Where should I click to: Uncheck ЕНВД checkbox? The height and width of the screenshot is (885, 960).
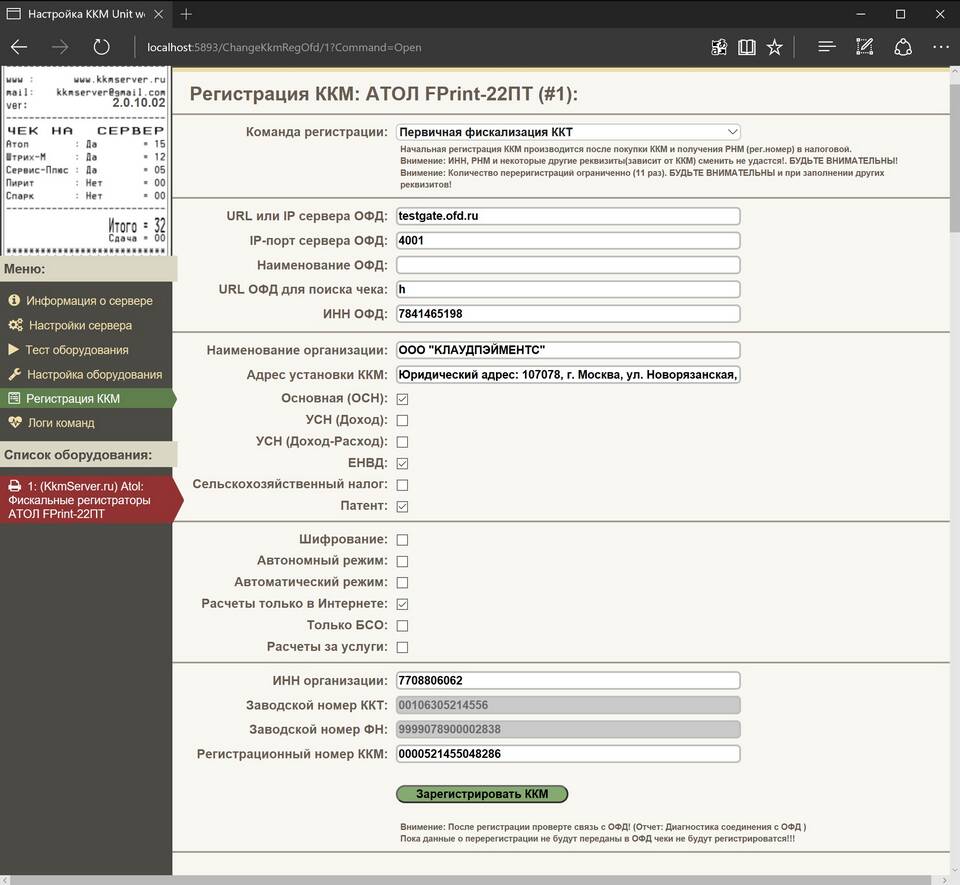pos(402,463)
